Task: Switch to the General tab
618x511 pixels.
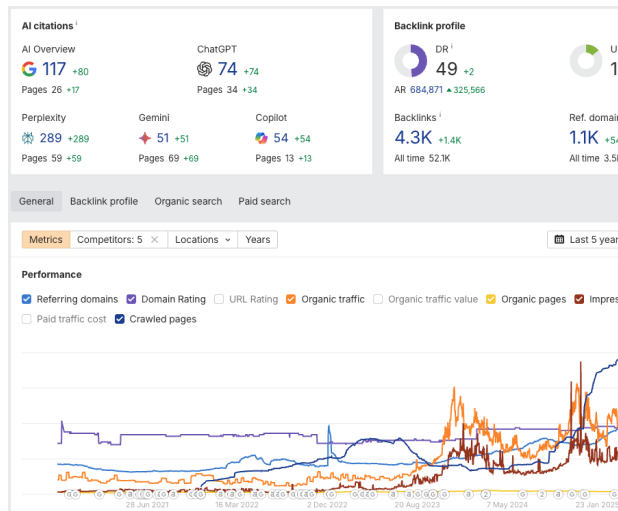Action: (36, 201)
